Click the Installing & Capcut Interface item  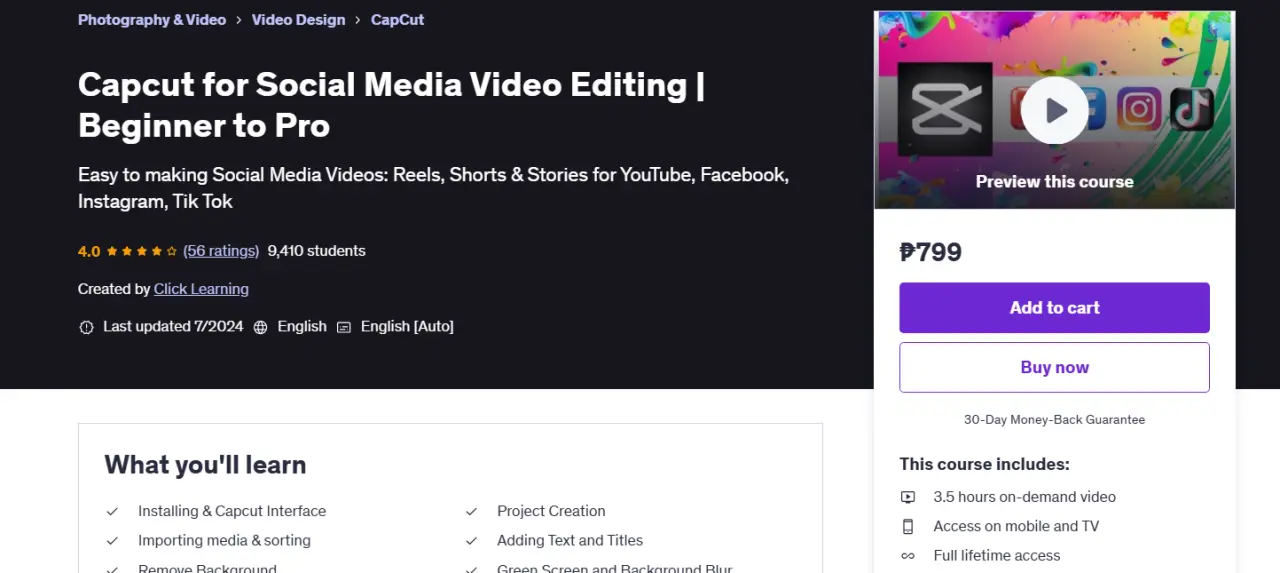[x=232, y=511]
